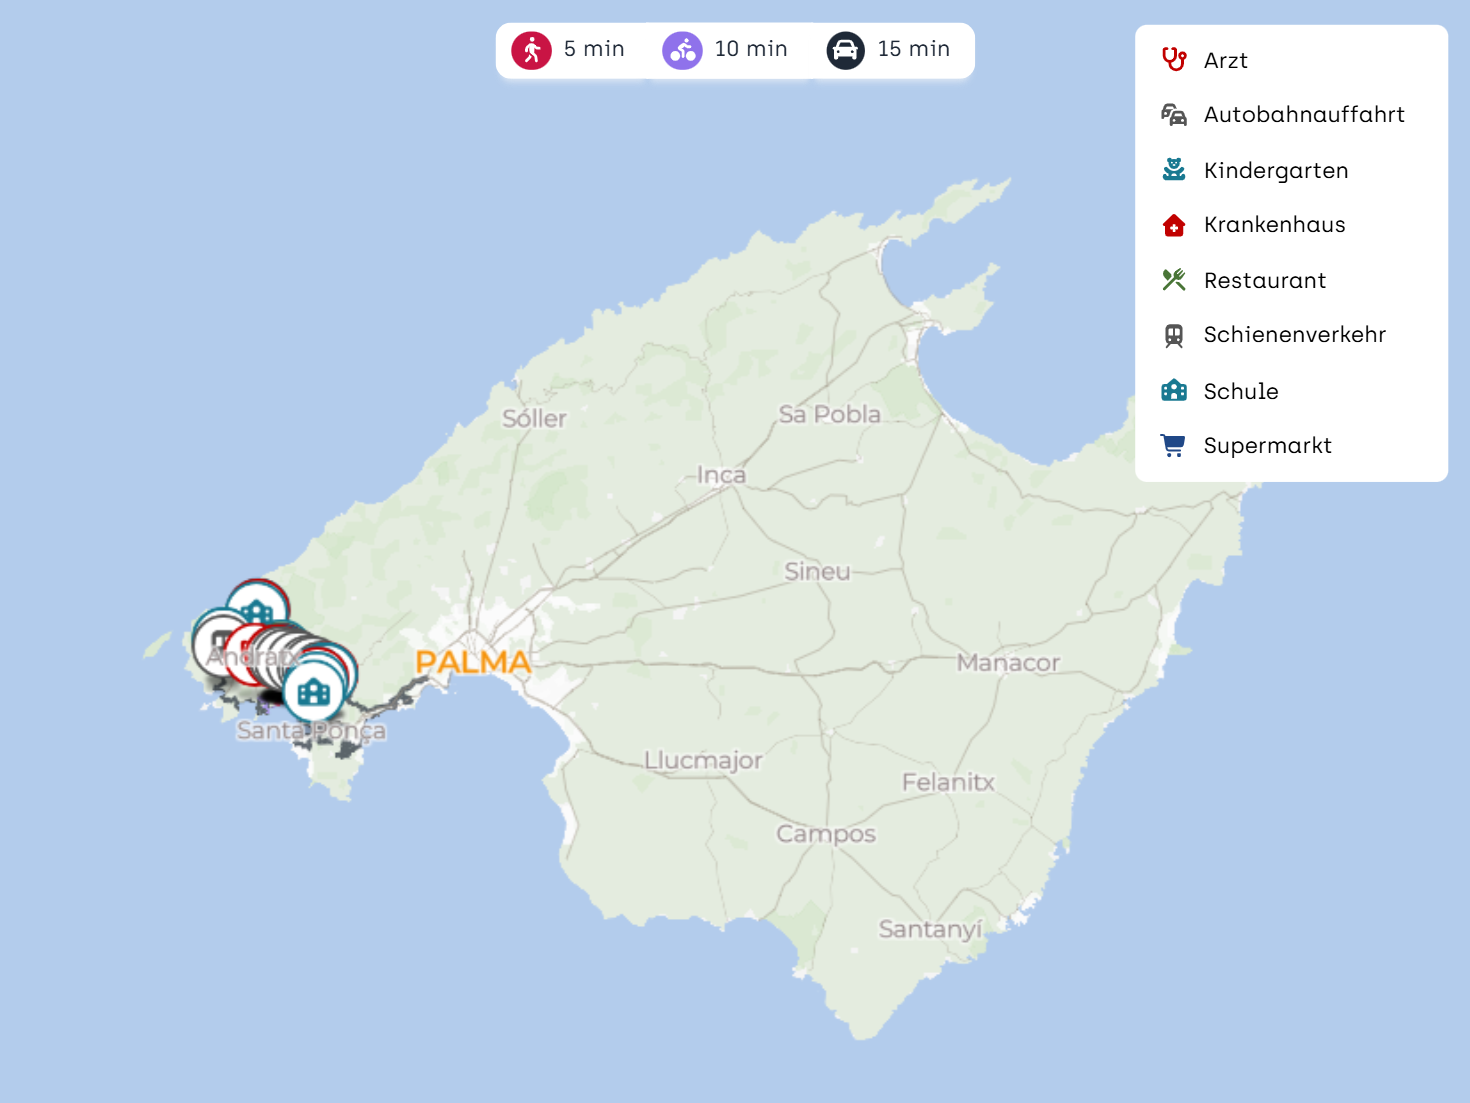
Task: Open the school marker above Santa Ponça
Action: click(314, 691)
